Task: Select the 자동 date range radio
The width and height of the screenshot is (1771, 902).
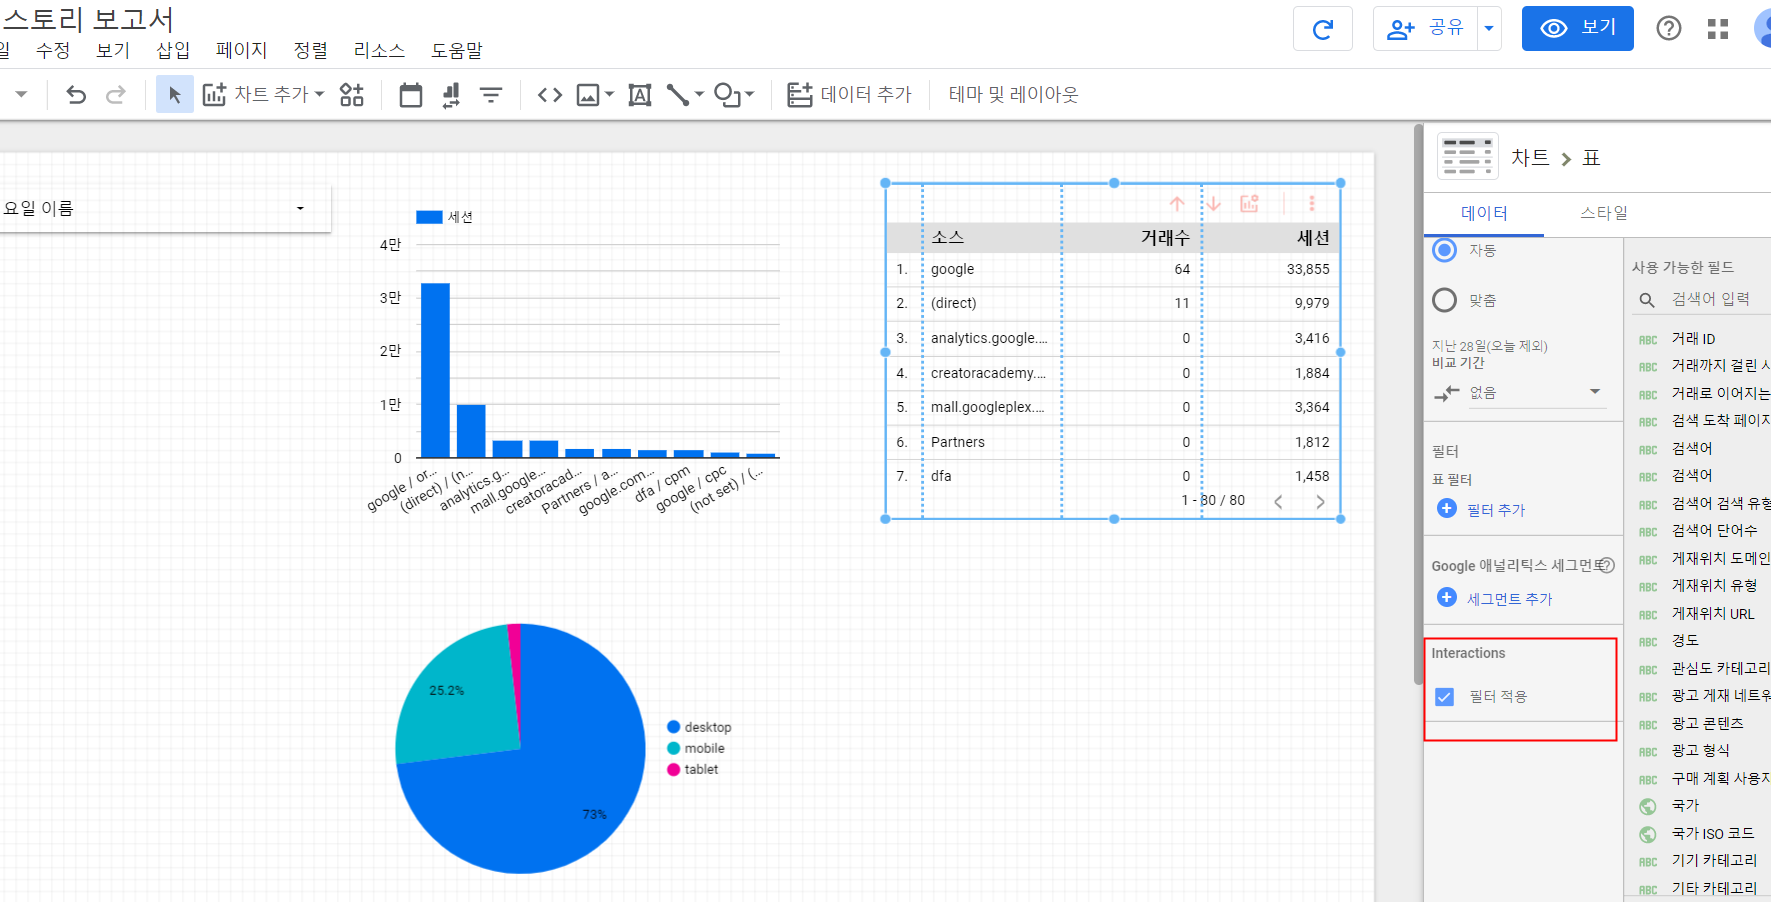Action: pos(1445,250)
